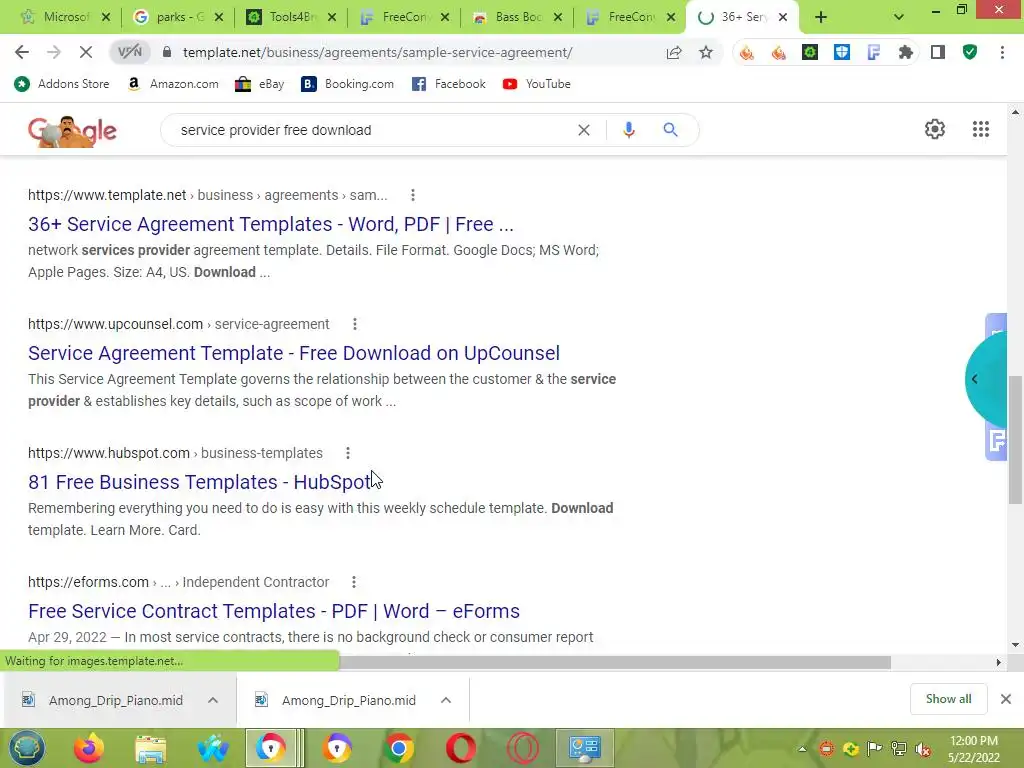1024x768 pixels.
Task: Click the scroll right arrow
Action: 999,662
